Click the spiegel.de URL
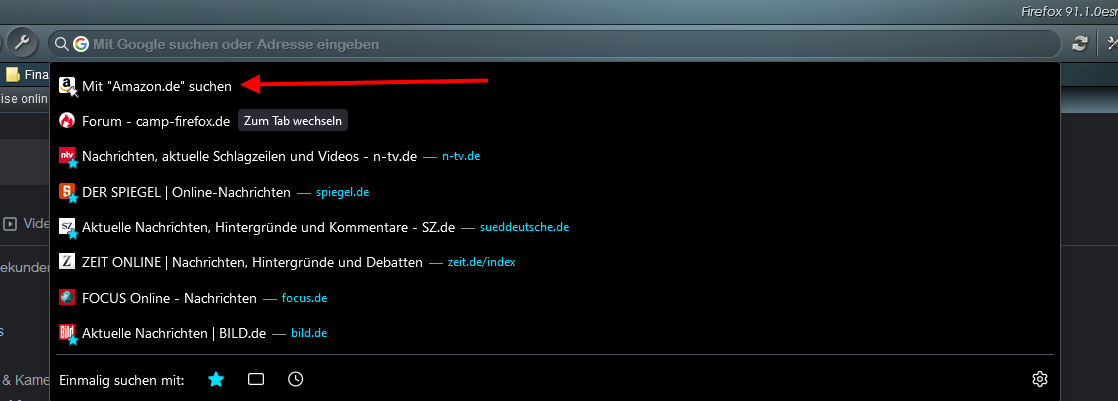 point(342,192)
